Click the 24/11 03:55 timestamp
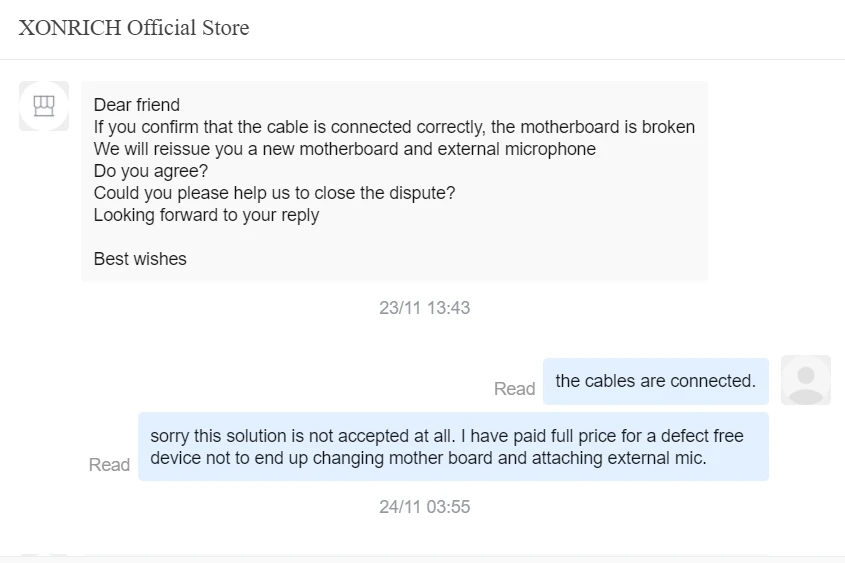This screenshot has height=563, width=845. [x=424, y=507]
